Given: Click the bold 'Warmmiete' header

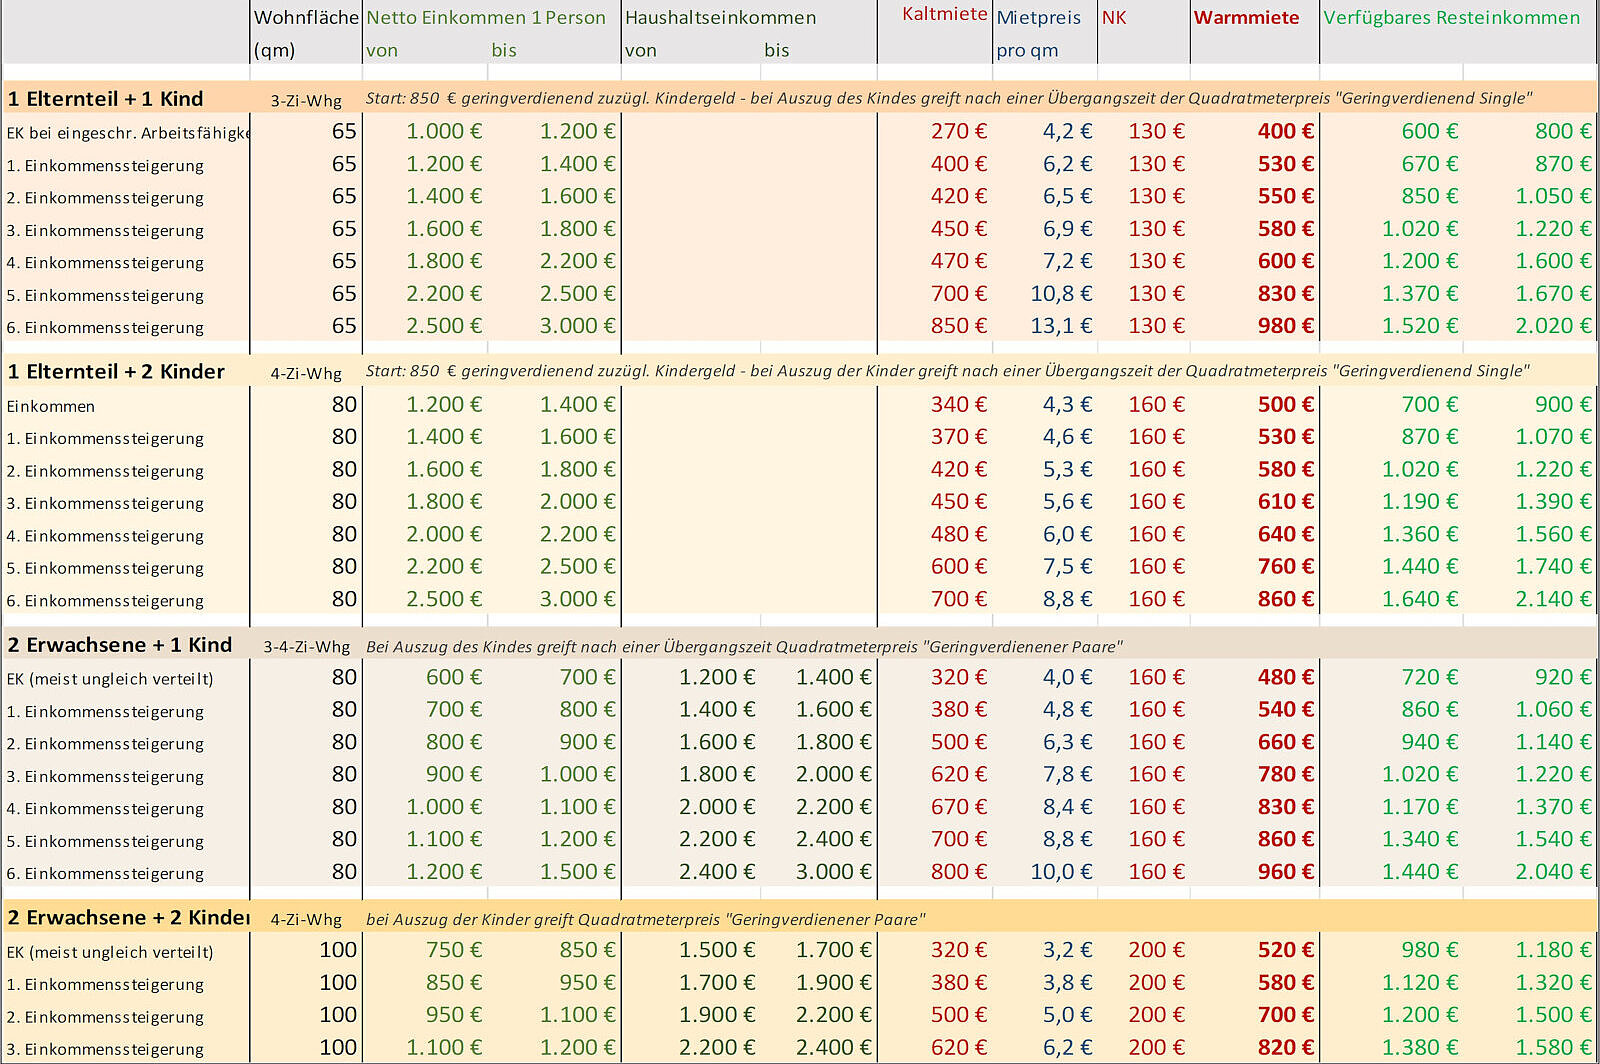Looking at the screenshot, I should pos(1246,17).
